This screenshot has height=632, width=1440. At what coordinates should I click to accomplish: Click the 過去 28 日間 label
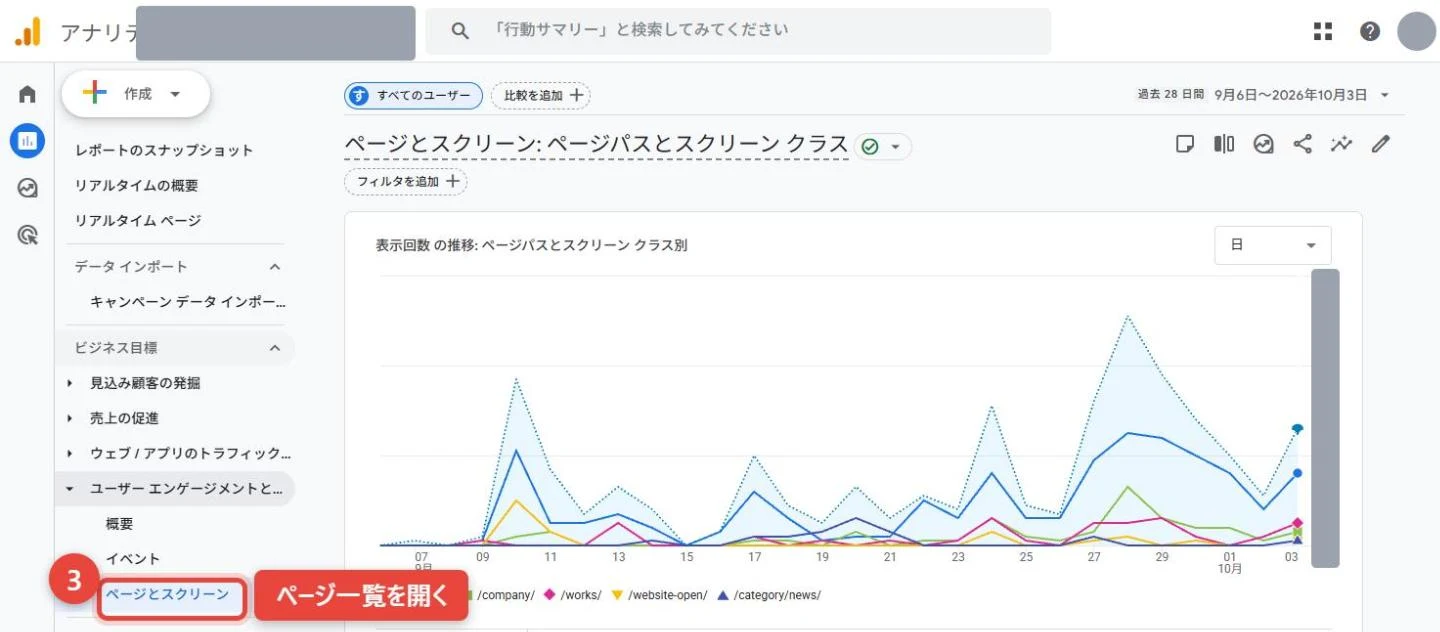coord(1171,95)
